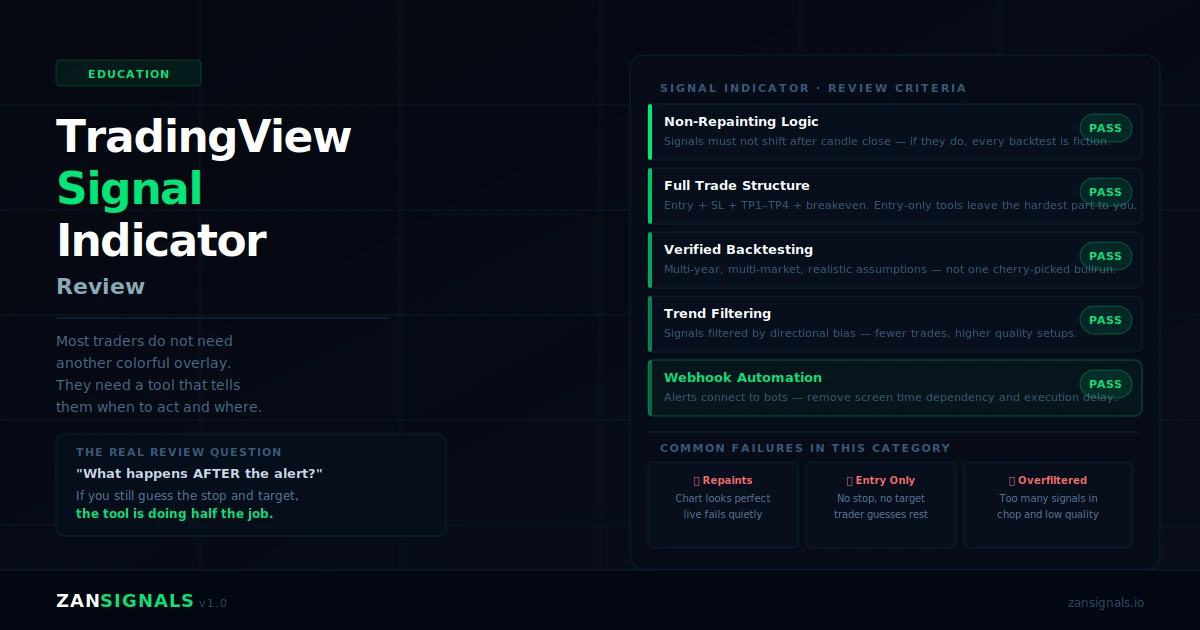Screen dimensions: 1200x630
Task: Click the v1.0 version label
Action: 213,603
